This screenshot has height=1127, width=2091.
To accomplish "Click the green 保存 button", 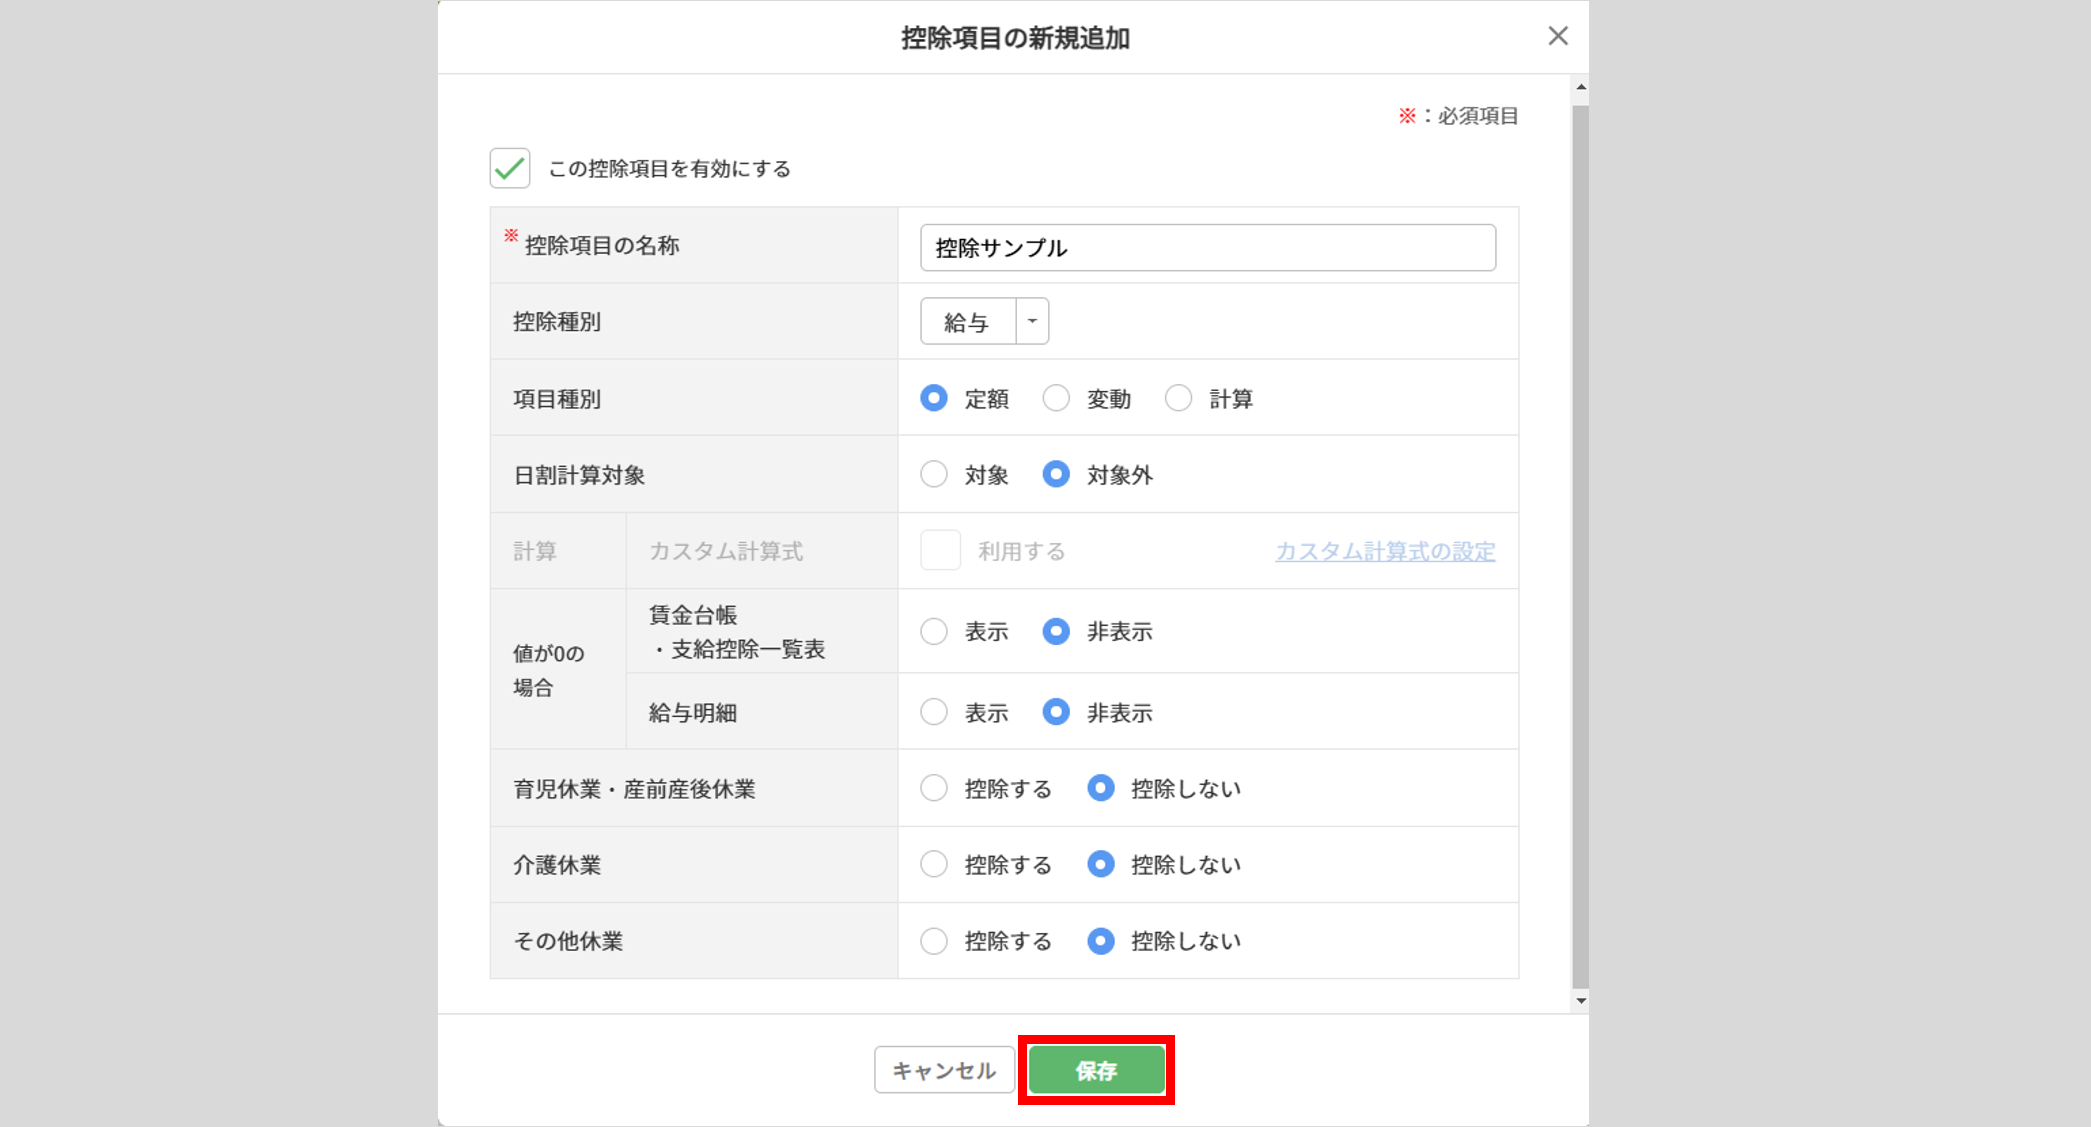I will [1096, 1070].
